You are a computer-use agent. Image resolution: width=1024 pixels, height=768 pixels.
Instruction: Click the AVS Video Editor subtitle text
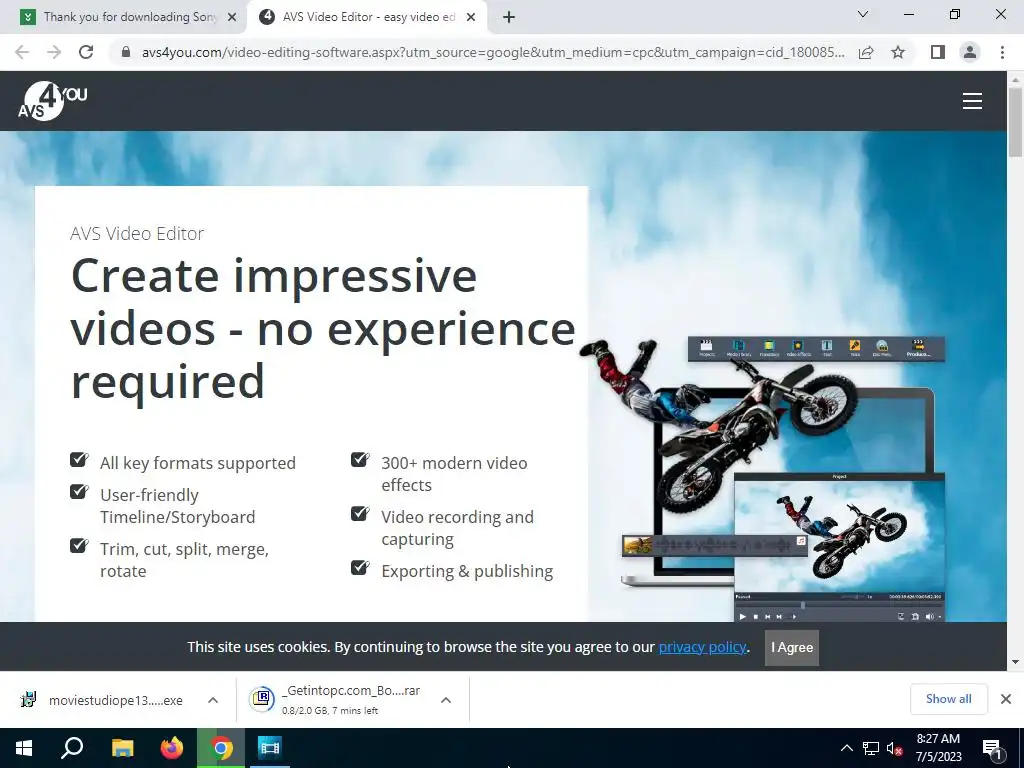(x=137, y=234)
